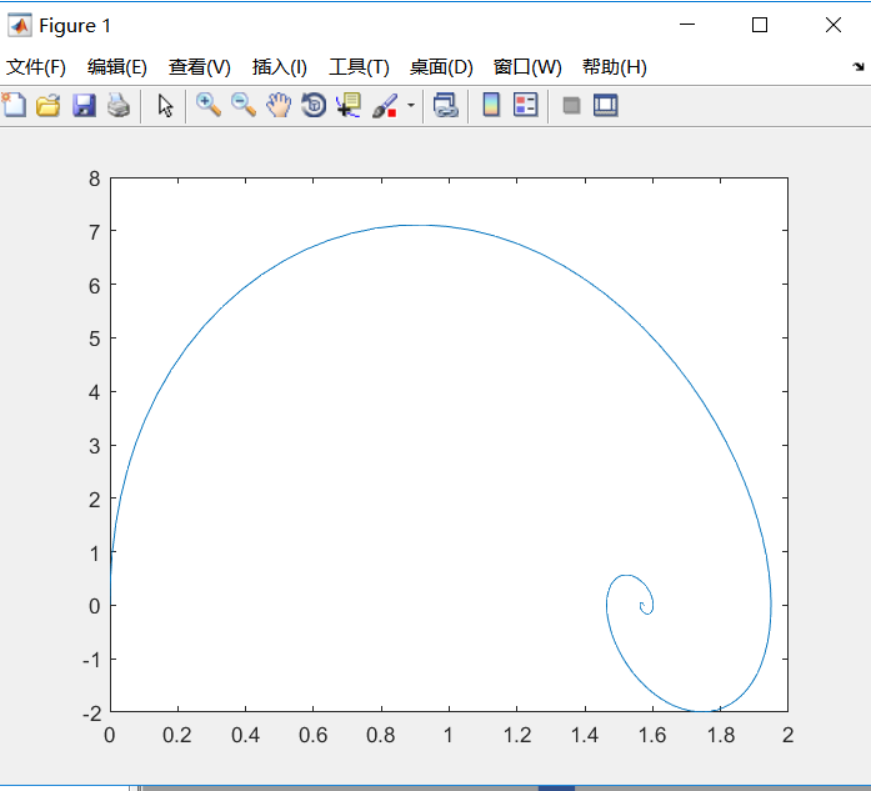
Task: Print the figure with the printer icon
Action: click(118, 105)
